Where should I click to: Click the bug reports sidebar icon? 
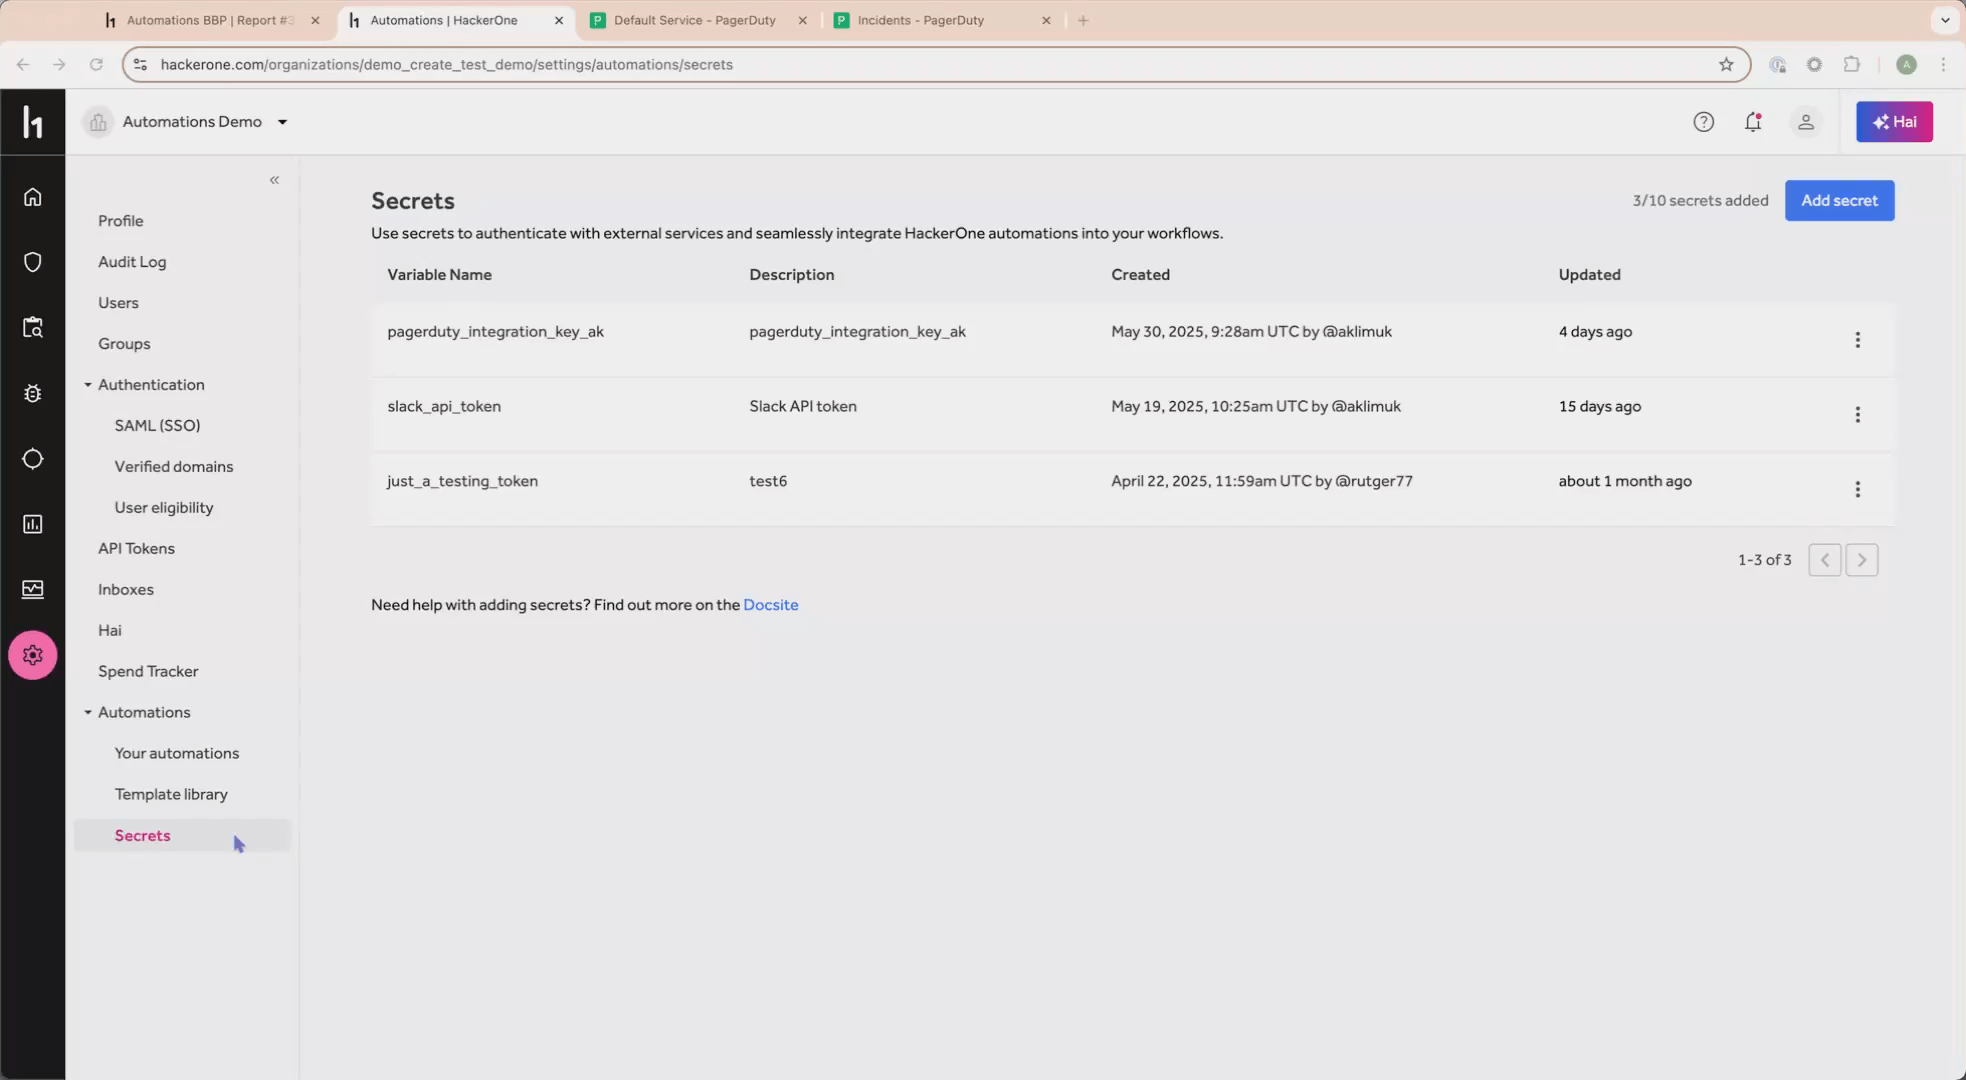click(x=33, y=393)
